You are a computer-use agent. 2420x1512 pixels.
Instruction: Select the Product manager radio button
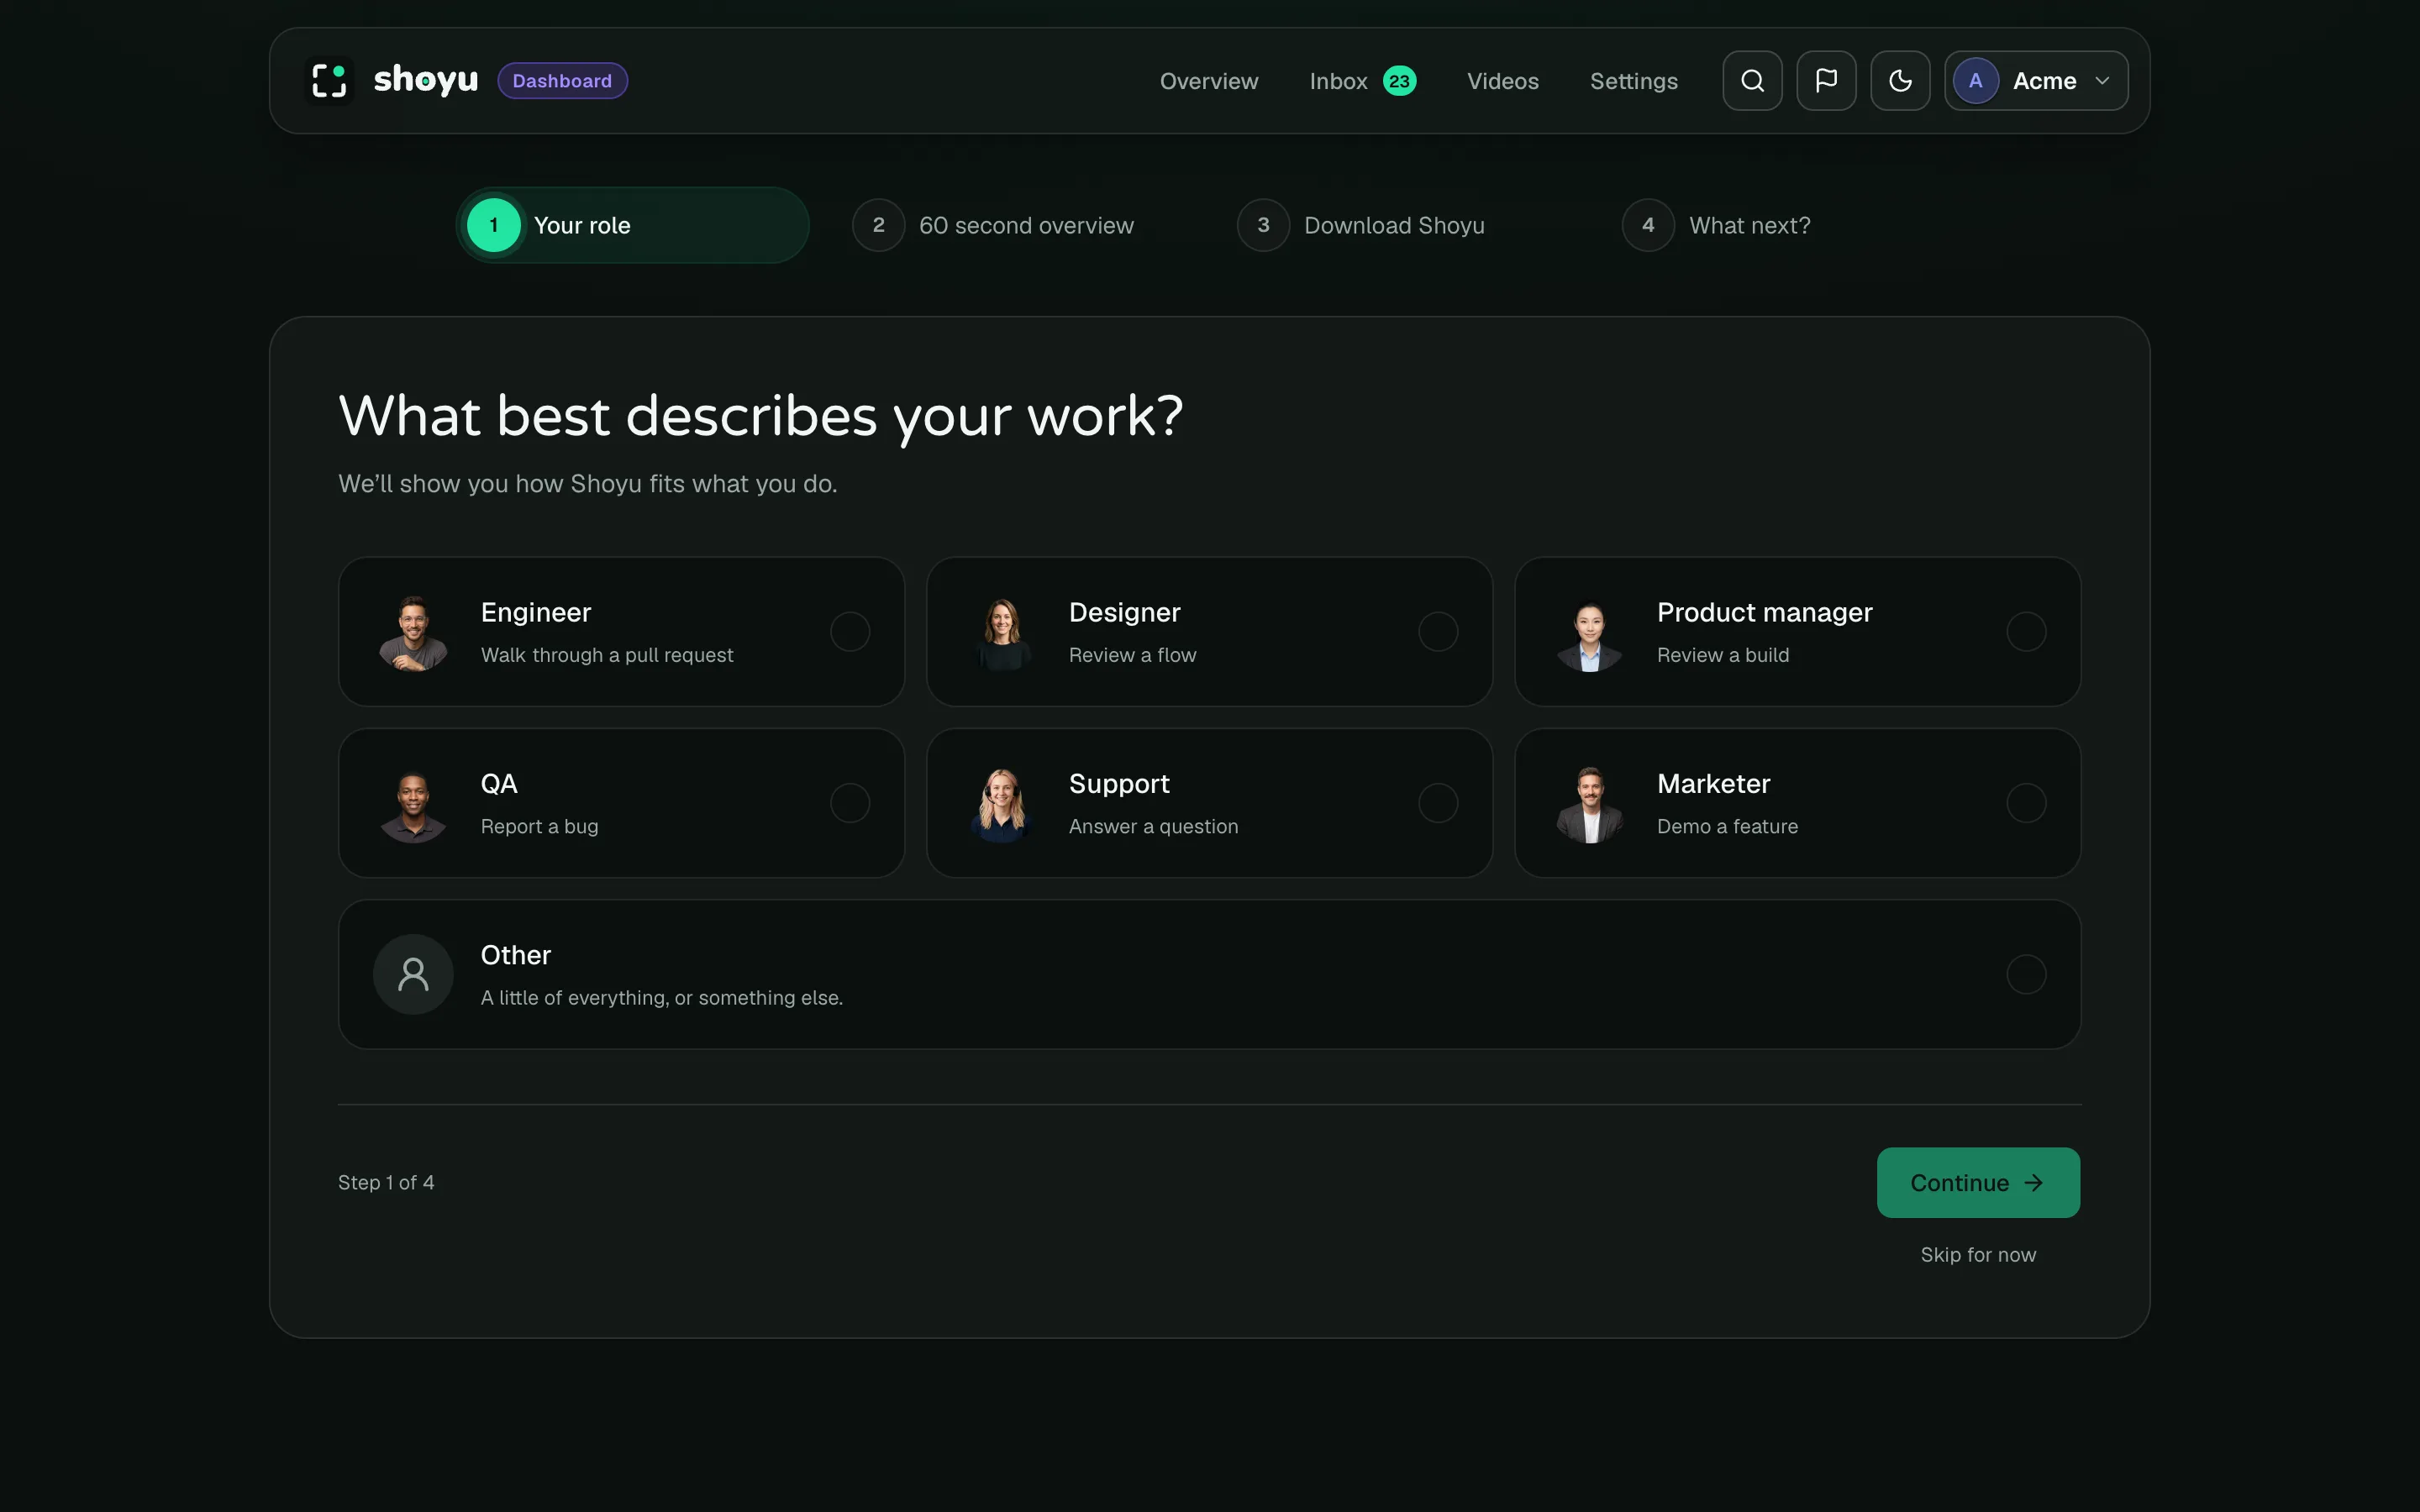tap(2026, 632)
